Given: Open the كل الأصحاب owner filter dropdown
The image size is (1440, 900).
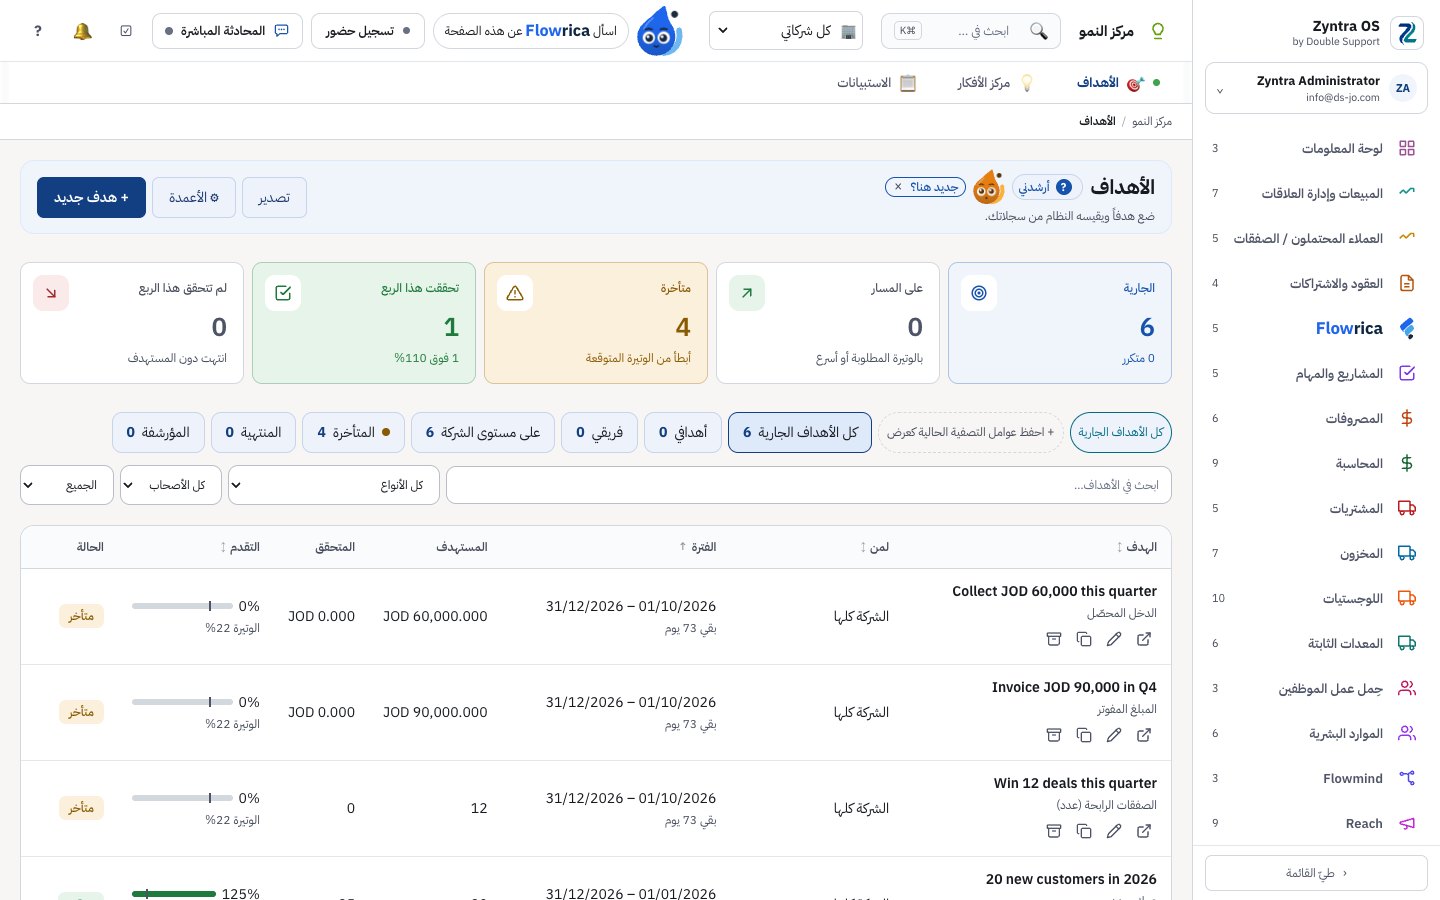Looking at the screenshot, I should click(x=171, y=485).
